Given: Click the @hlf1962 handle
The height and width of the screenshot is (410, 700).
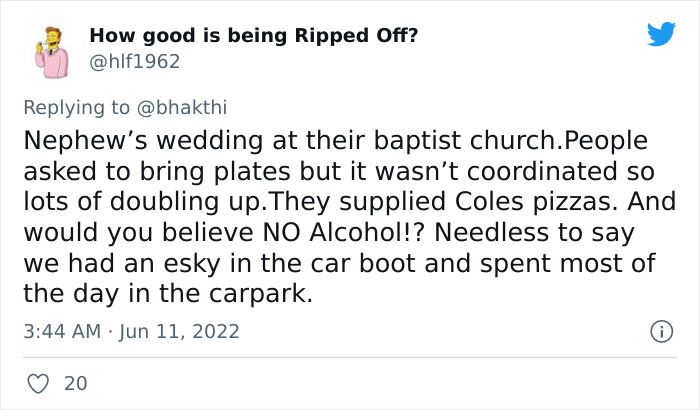Looking at the screenshot, I should [x=135, y=61].
